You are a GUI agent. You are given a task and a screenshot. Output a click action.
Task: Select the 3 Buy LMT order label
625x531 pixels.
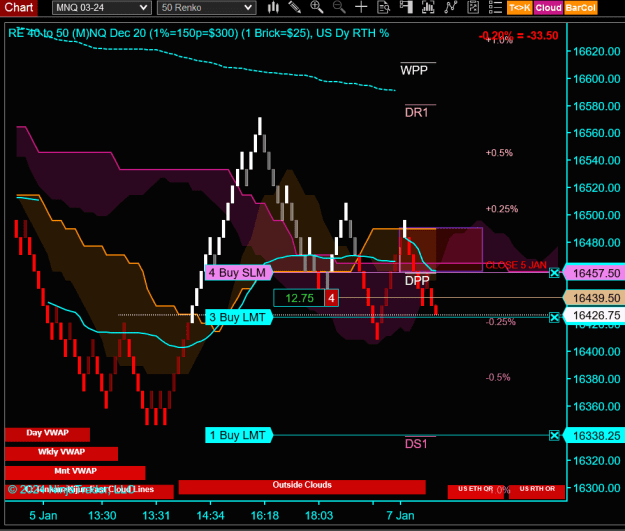[238, 317]
